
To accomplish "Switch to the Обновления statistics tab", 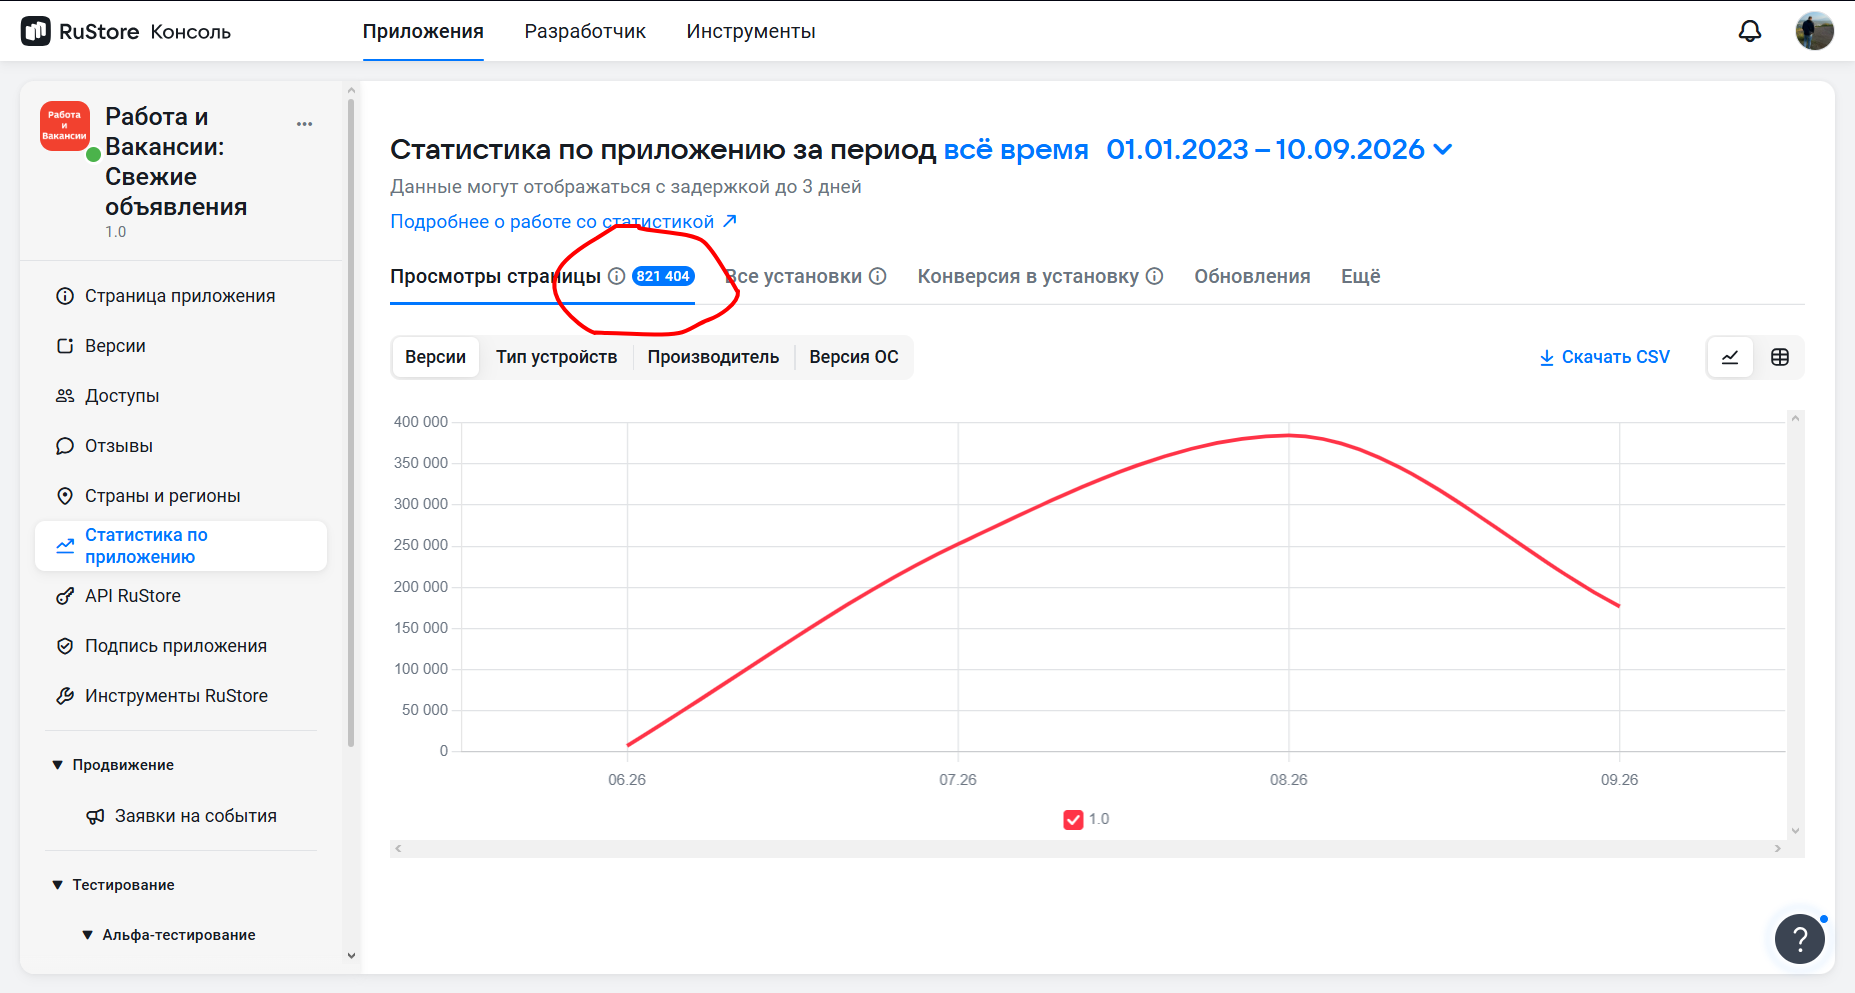I will [1252, 276].
